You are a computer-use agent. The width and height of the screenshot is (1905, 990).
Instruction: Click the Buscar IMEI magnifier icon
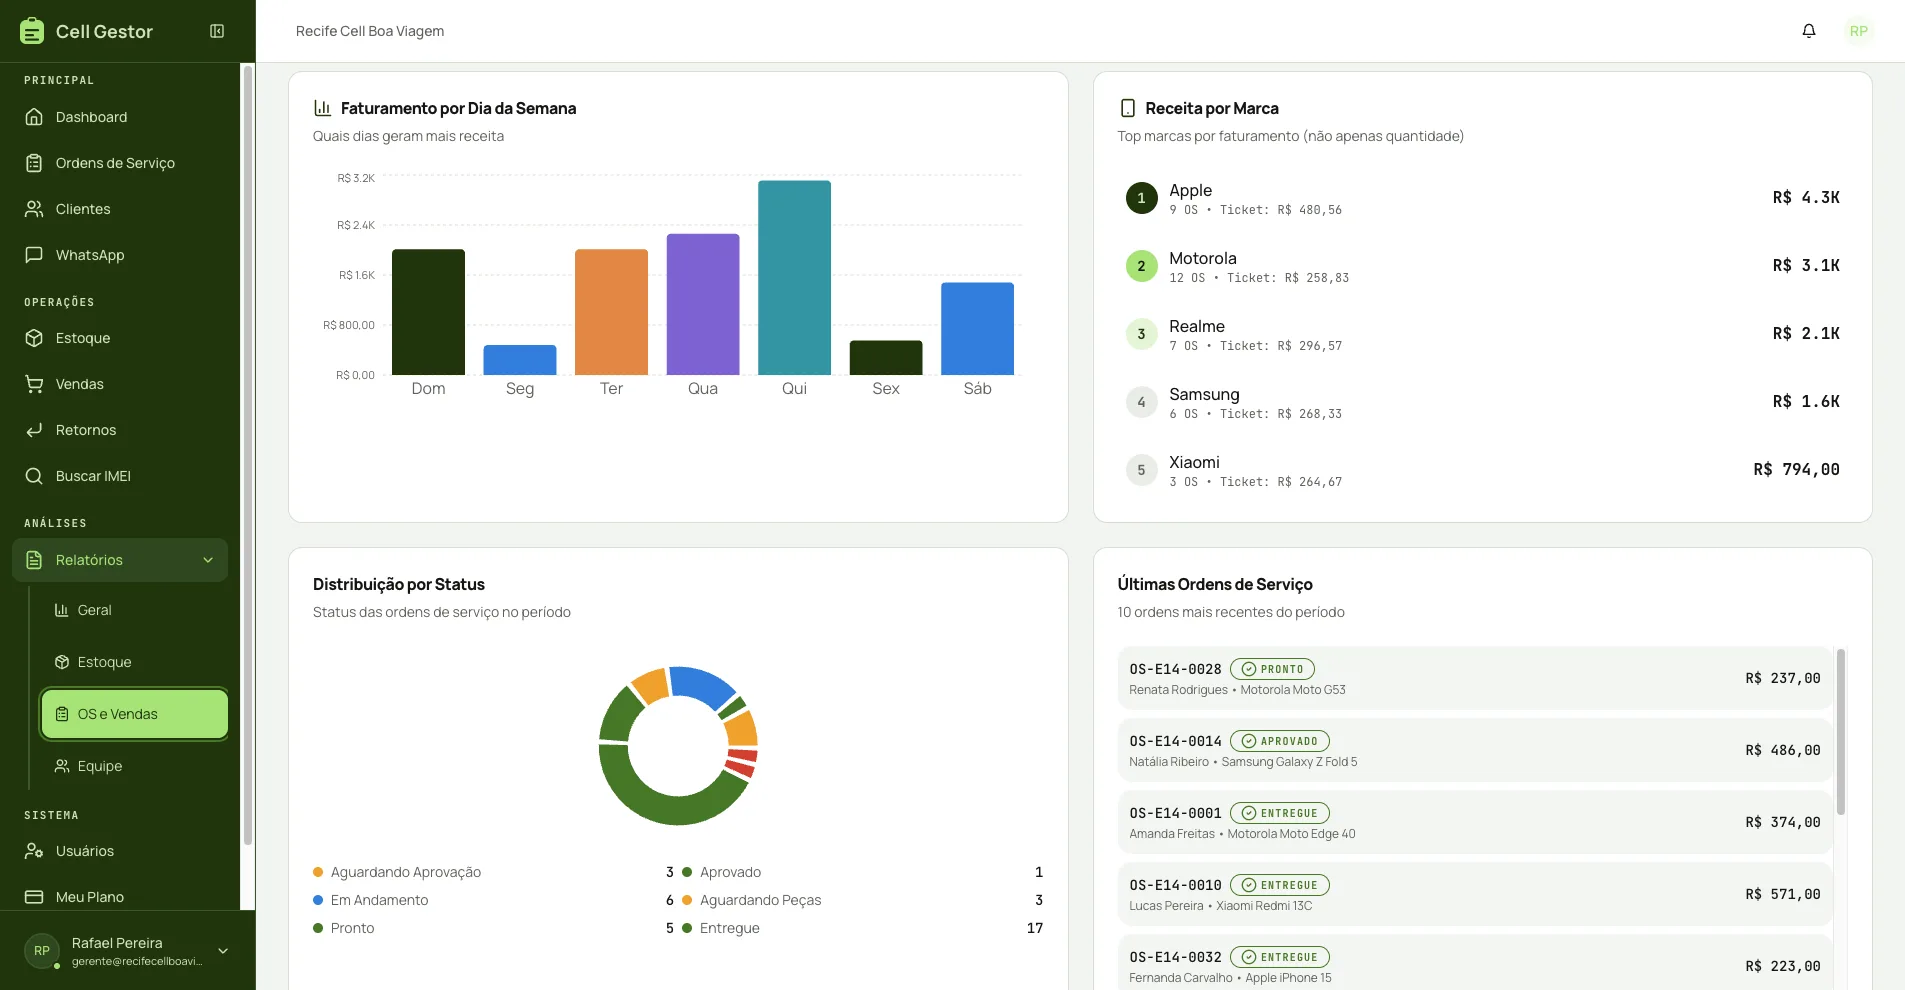[34, 476]
